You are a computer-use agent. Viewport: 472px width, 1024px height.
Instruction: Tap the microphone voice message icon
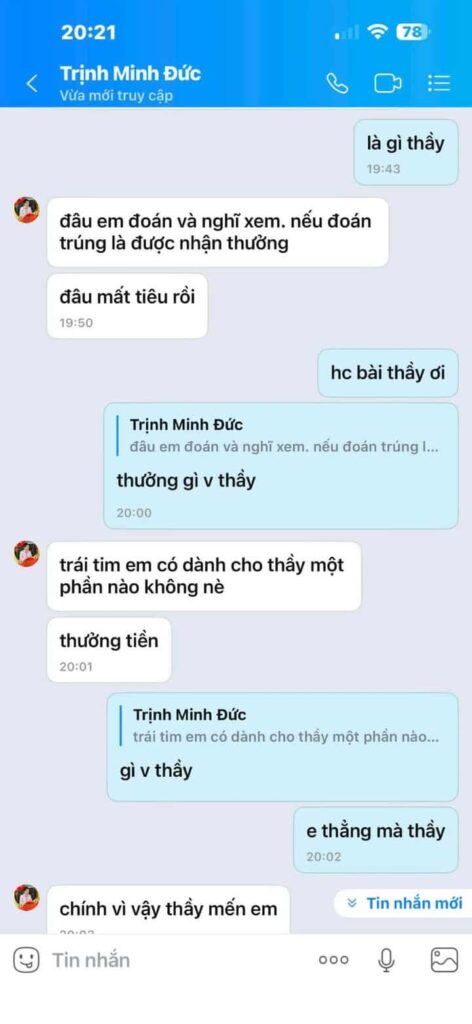pyautogui.click(x=386, y=959)
